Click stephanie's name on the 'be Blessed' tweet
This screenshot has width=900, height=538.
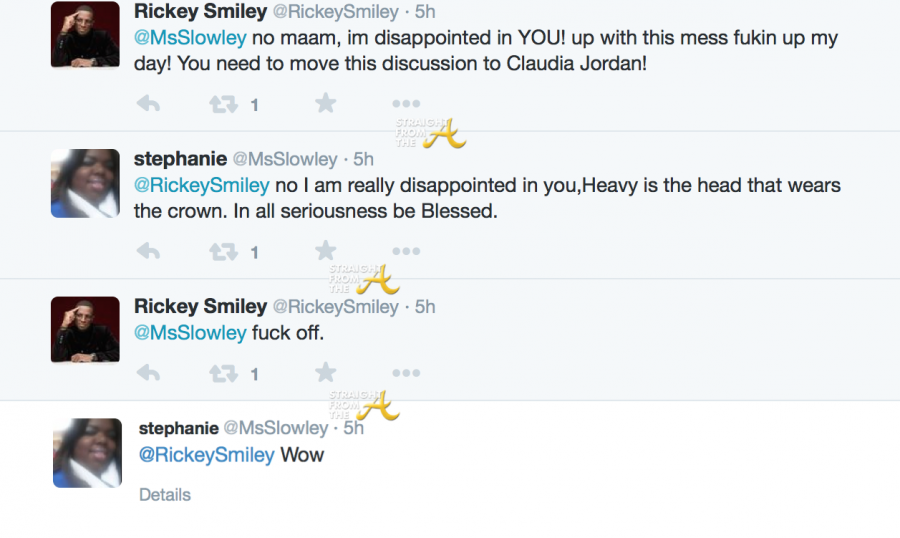(180, 159)
